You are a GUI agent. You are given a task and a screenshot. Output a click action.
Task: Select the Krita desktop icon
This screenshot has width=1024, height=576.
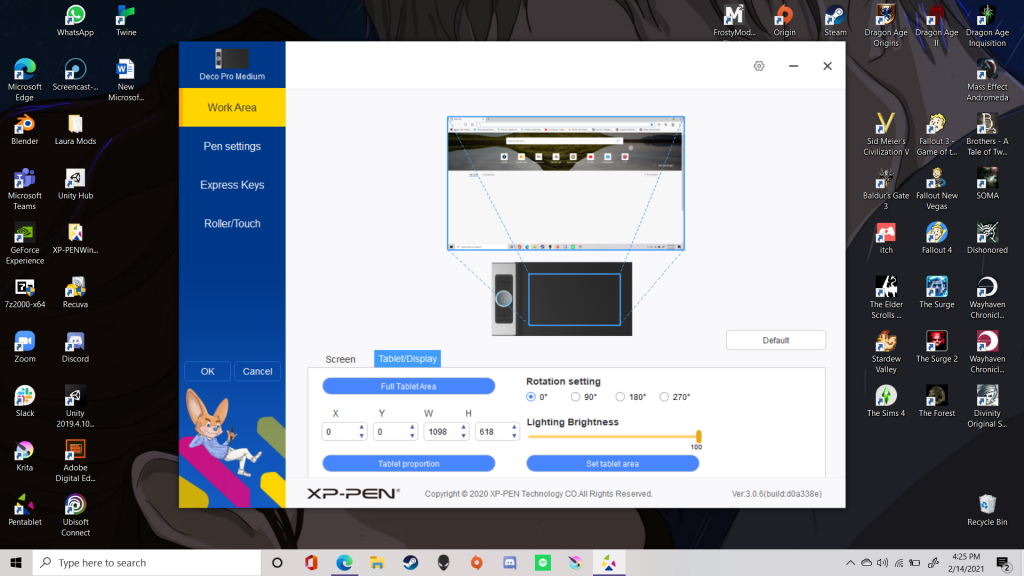coord(25,455)
